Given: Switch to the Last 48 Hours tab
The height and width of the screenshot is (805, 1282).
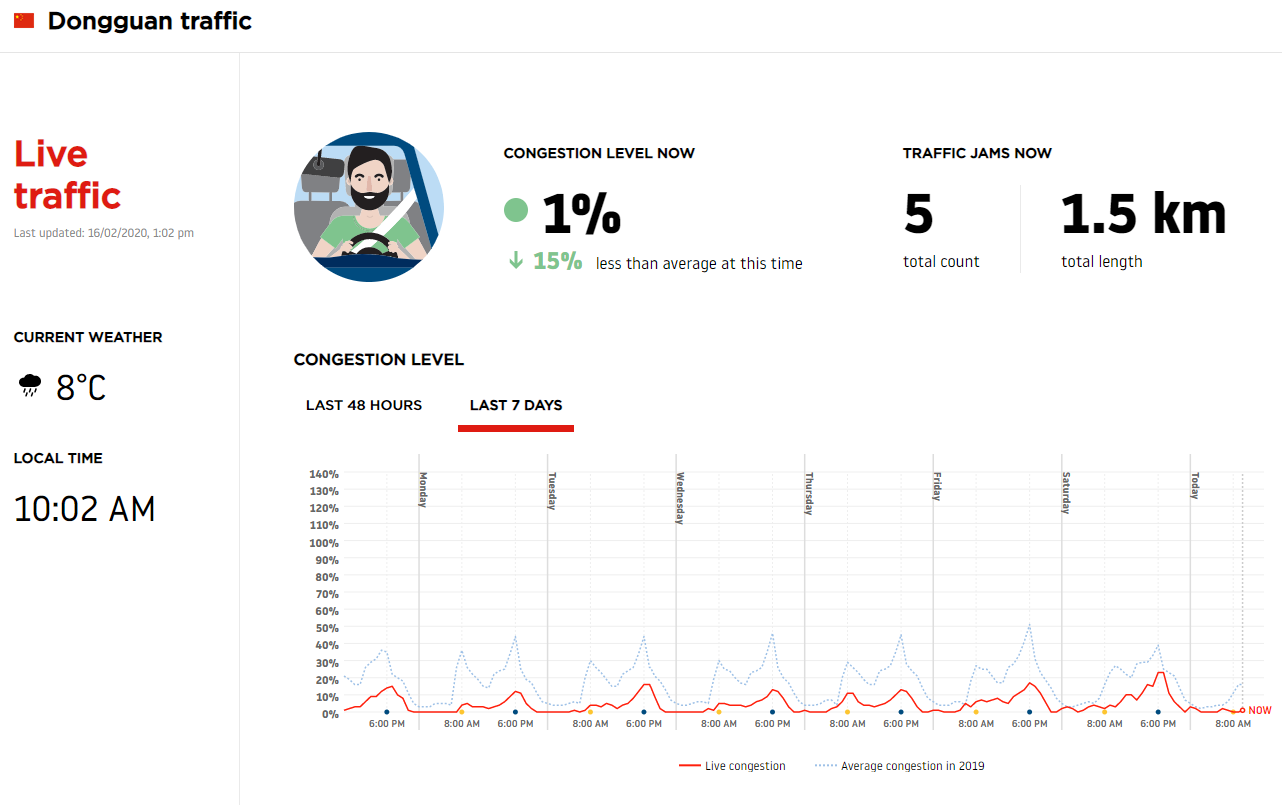Looking at the screenshot, I should click(364, 405).
